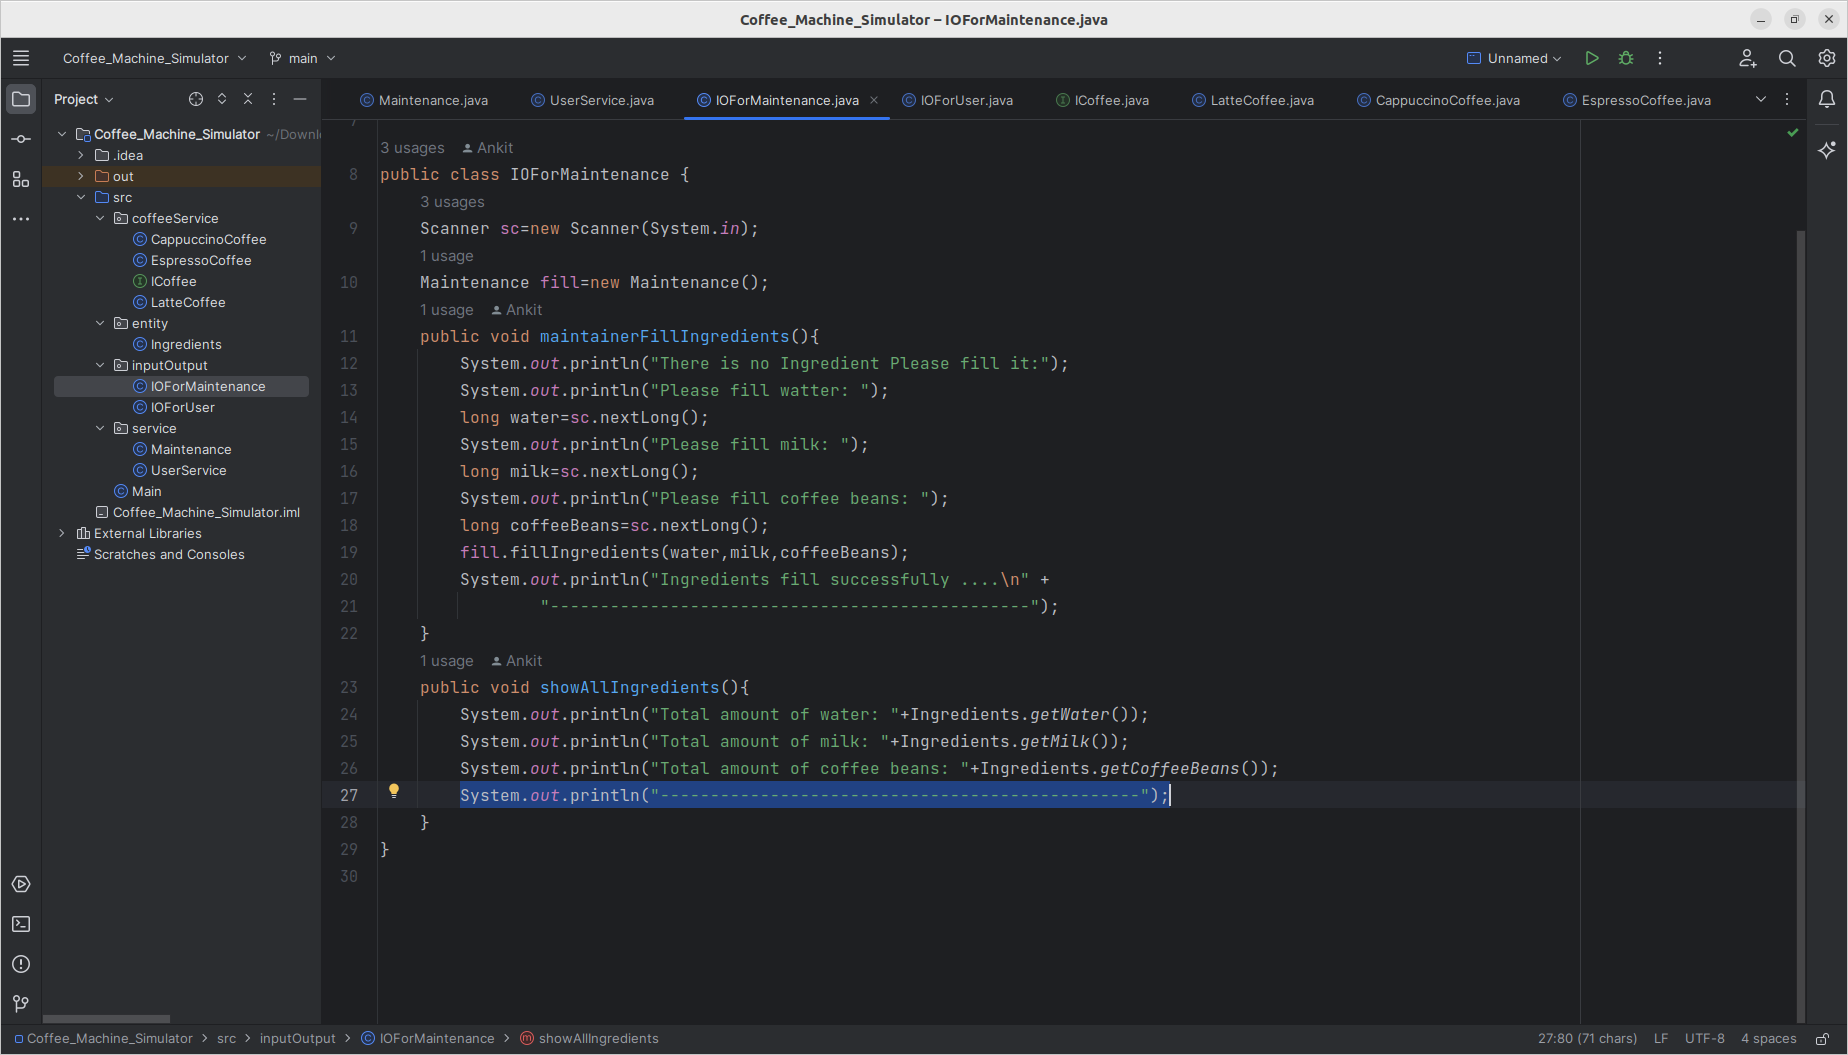
Task: Toggle the Project tool window
Action: tap(21, 99)
